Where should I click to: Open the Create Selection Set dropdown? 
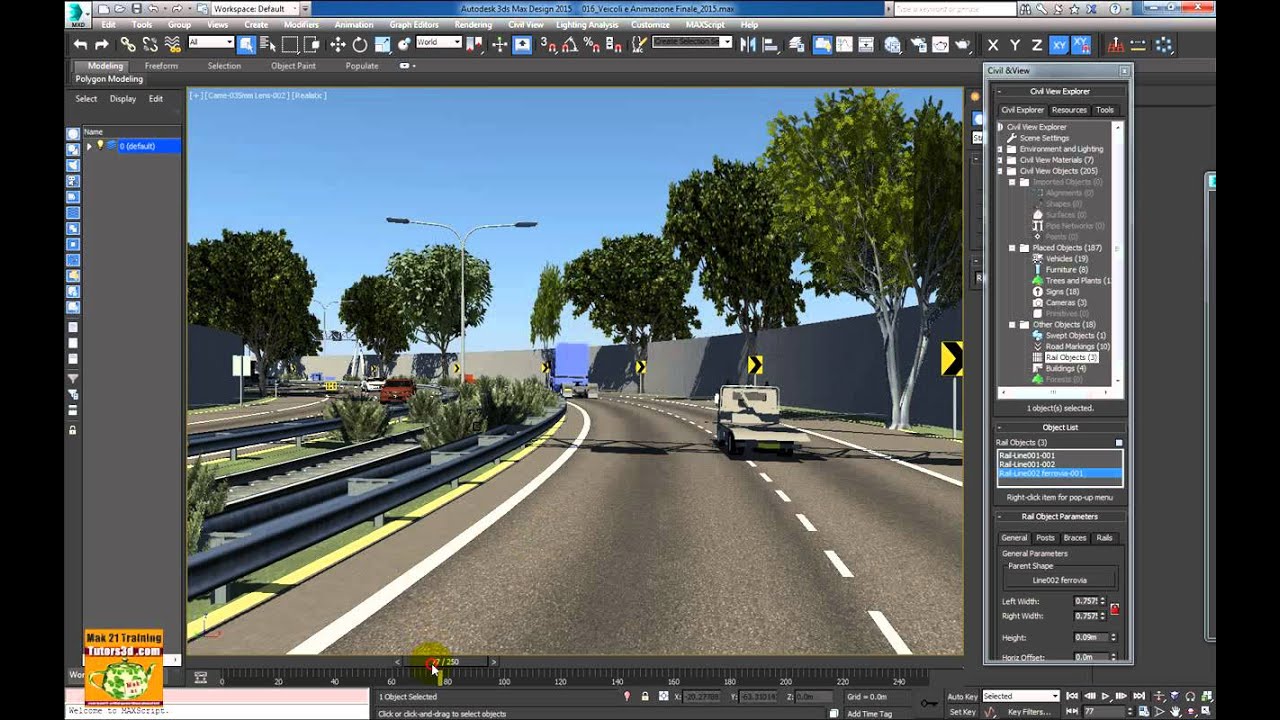(692, 43)
